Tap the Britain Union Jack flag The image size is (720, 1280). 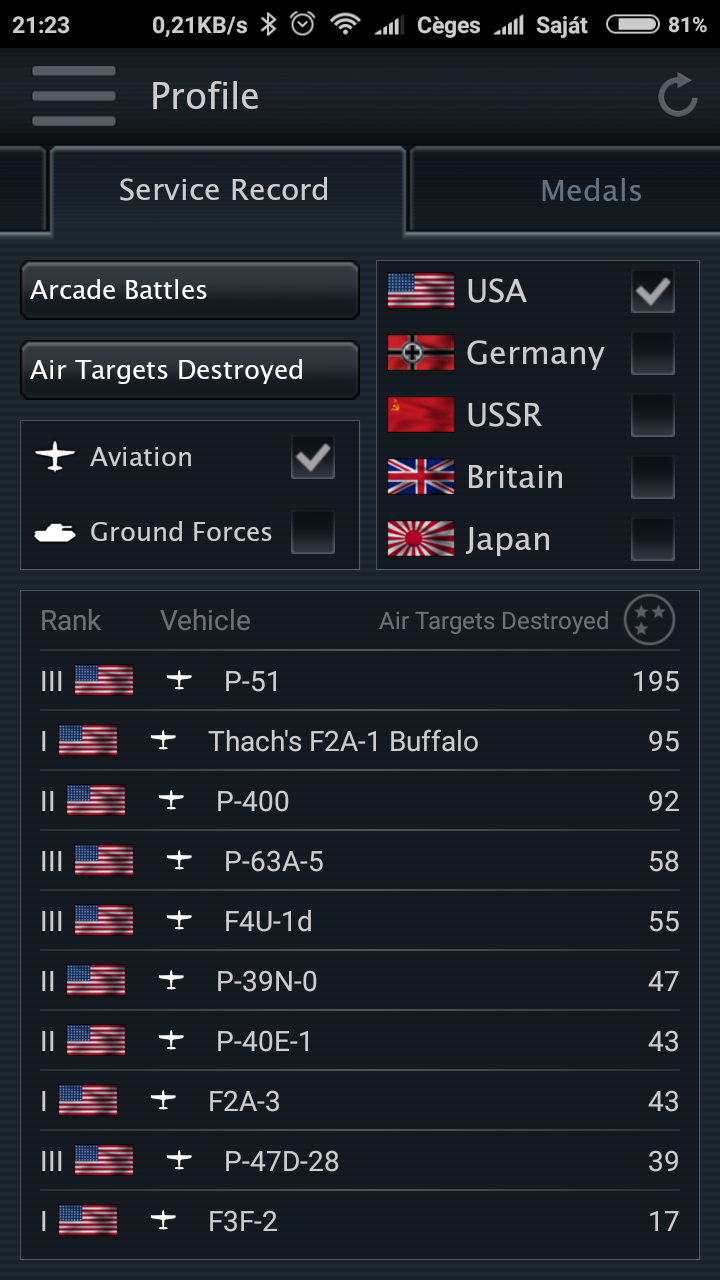coord(420,477)
